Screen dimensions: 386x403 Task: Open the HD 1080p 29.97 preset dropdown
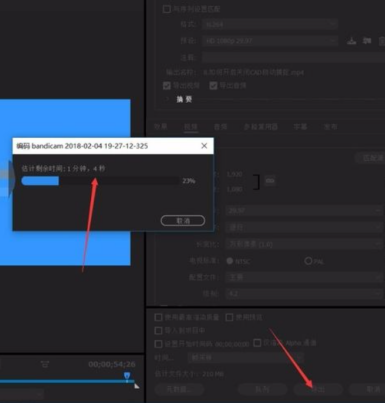click(x=270, y=41)
